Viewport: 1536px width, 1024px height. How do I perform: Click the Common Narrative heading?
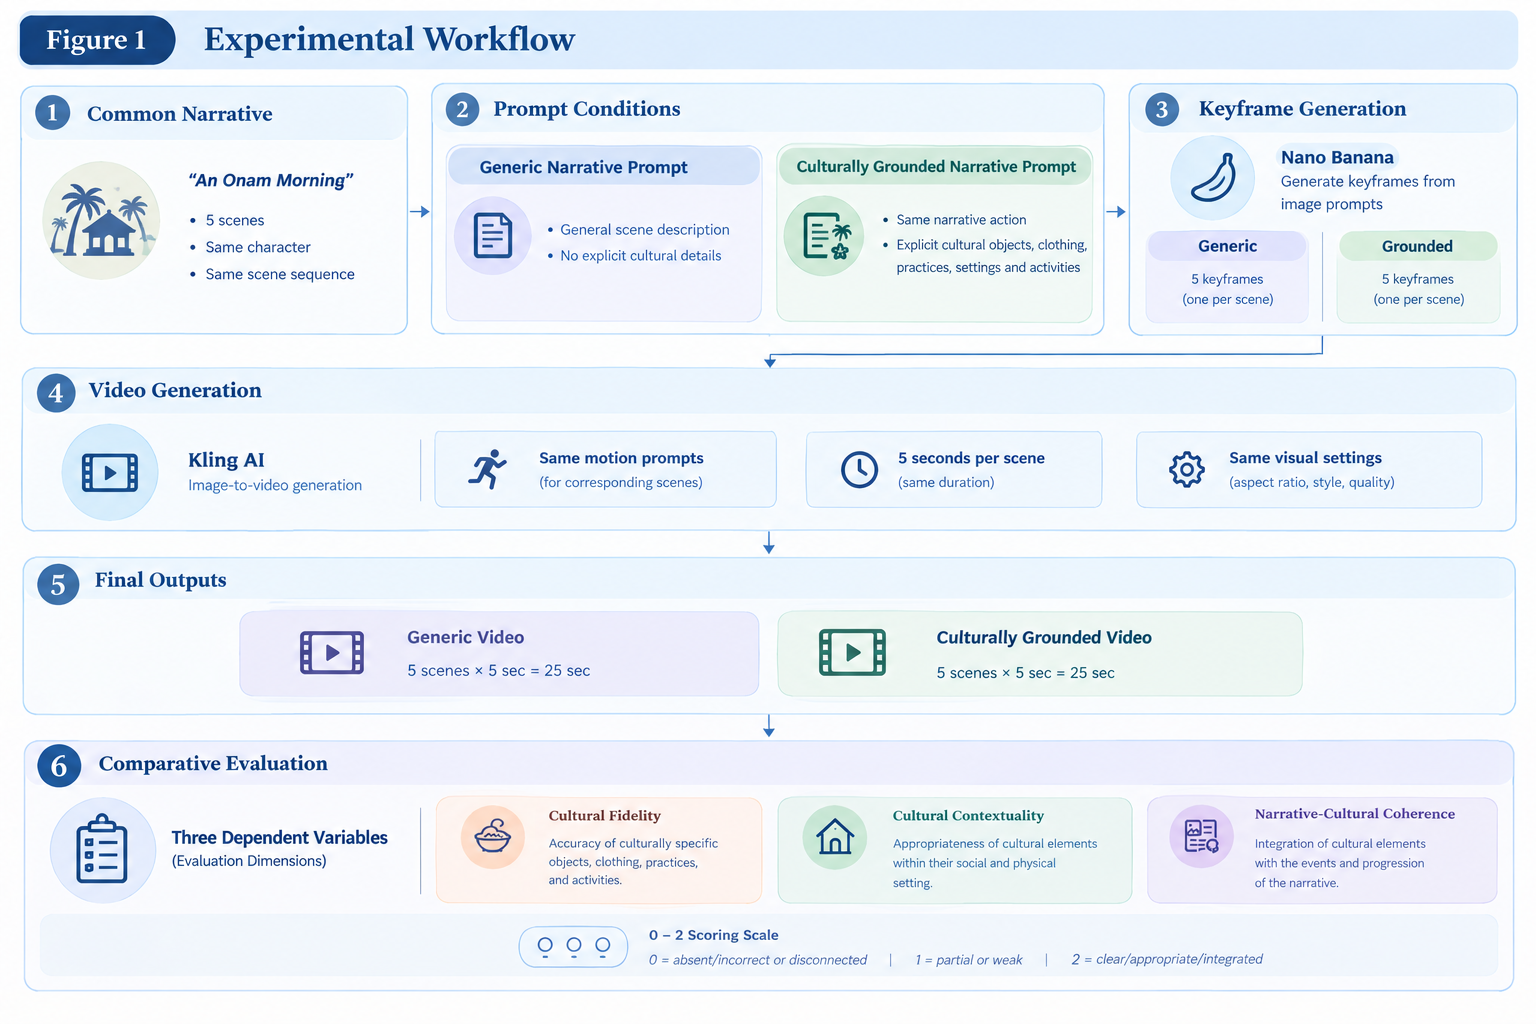pos(180,114)
